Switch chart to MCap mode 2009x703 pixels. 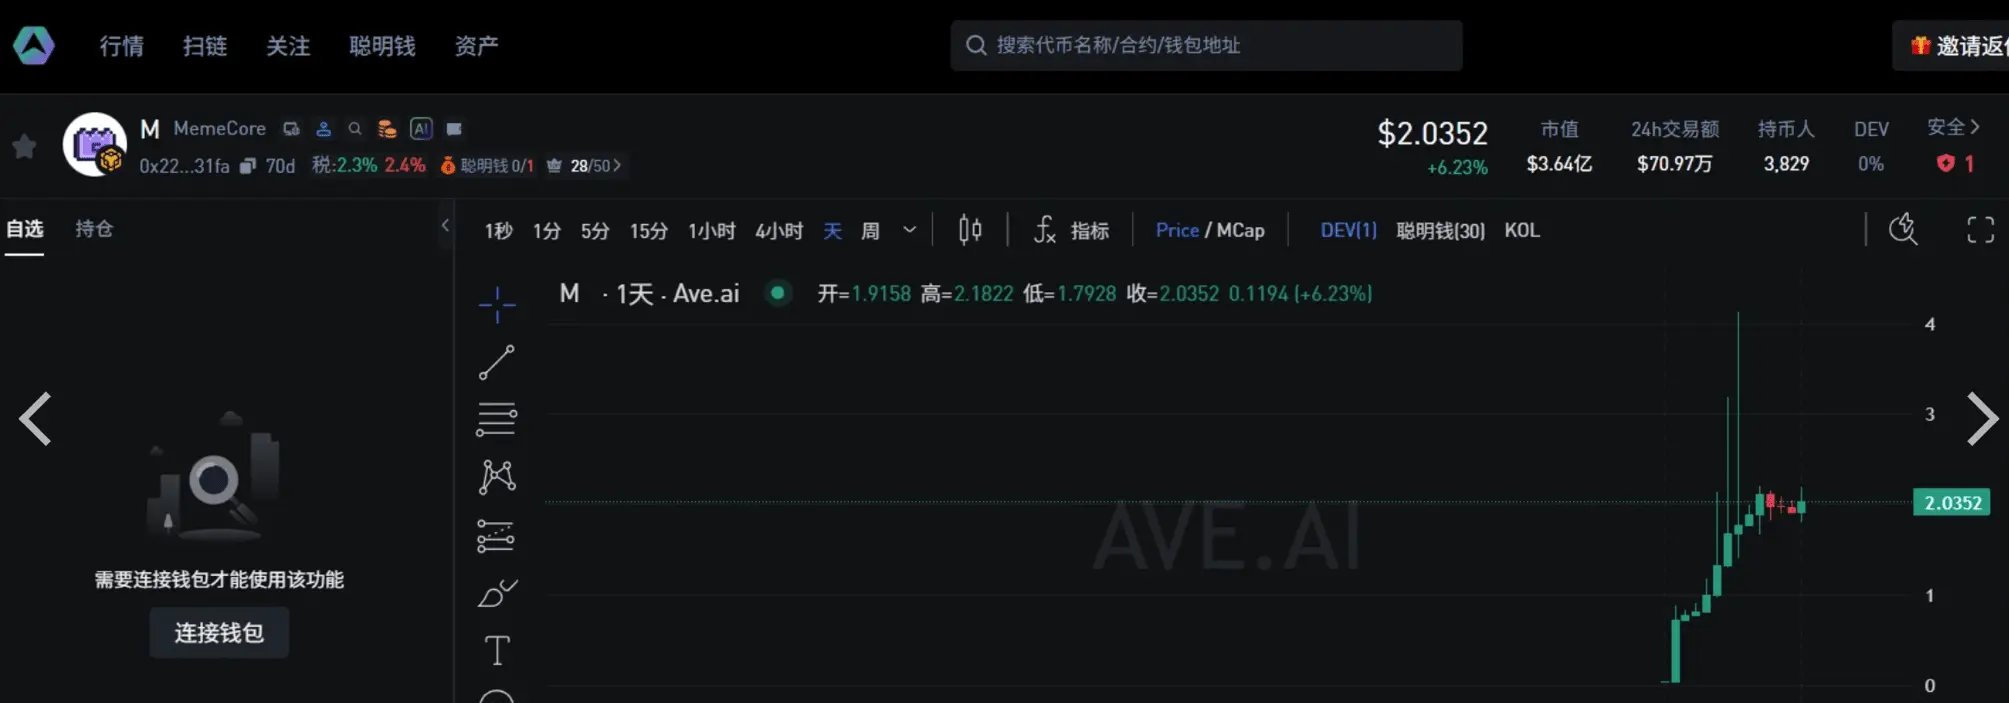click(x=1240, y=230)
